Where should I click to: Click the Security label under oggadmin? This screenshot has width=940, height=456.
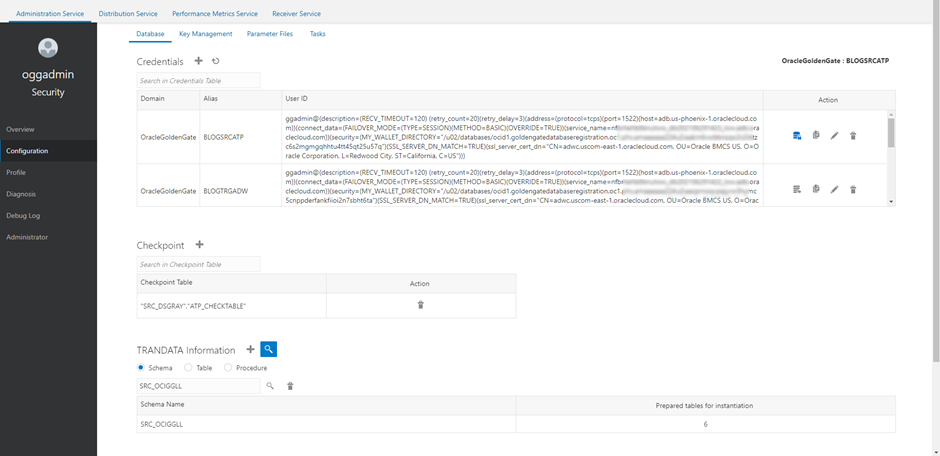(48, 92)
